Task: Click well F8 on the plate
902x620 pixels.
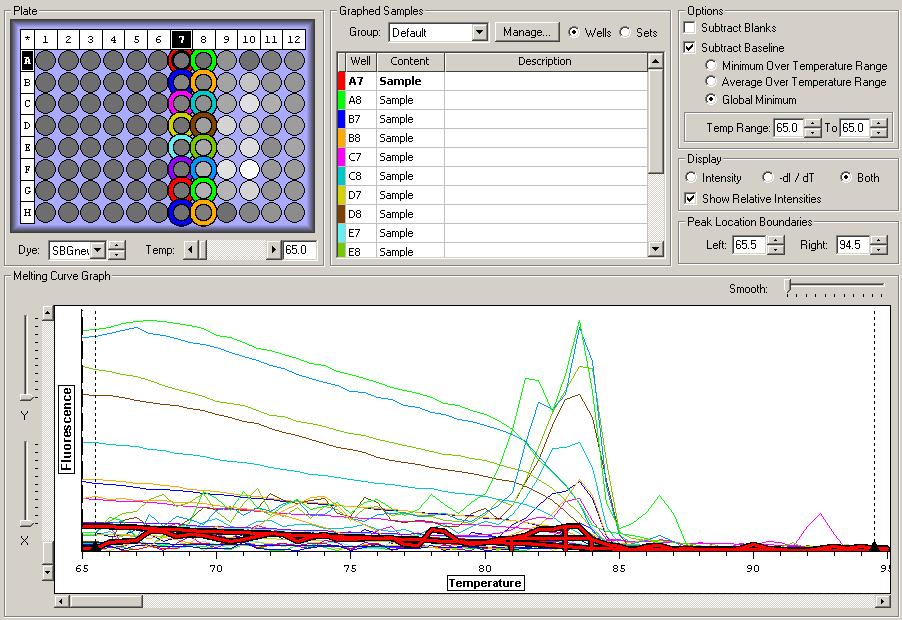Action: pos(204,169)
